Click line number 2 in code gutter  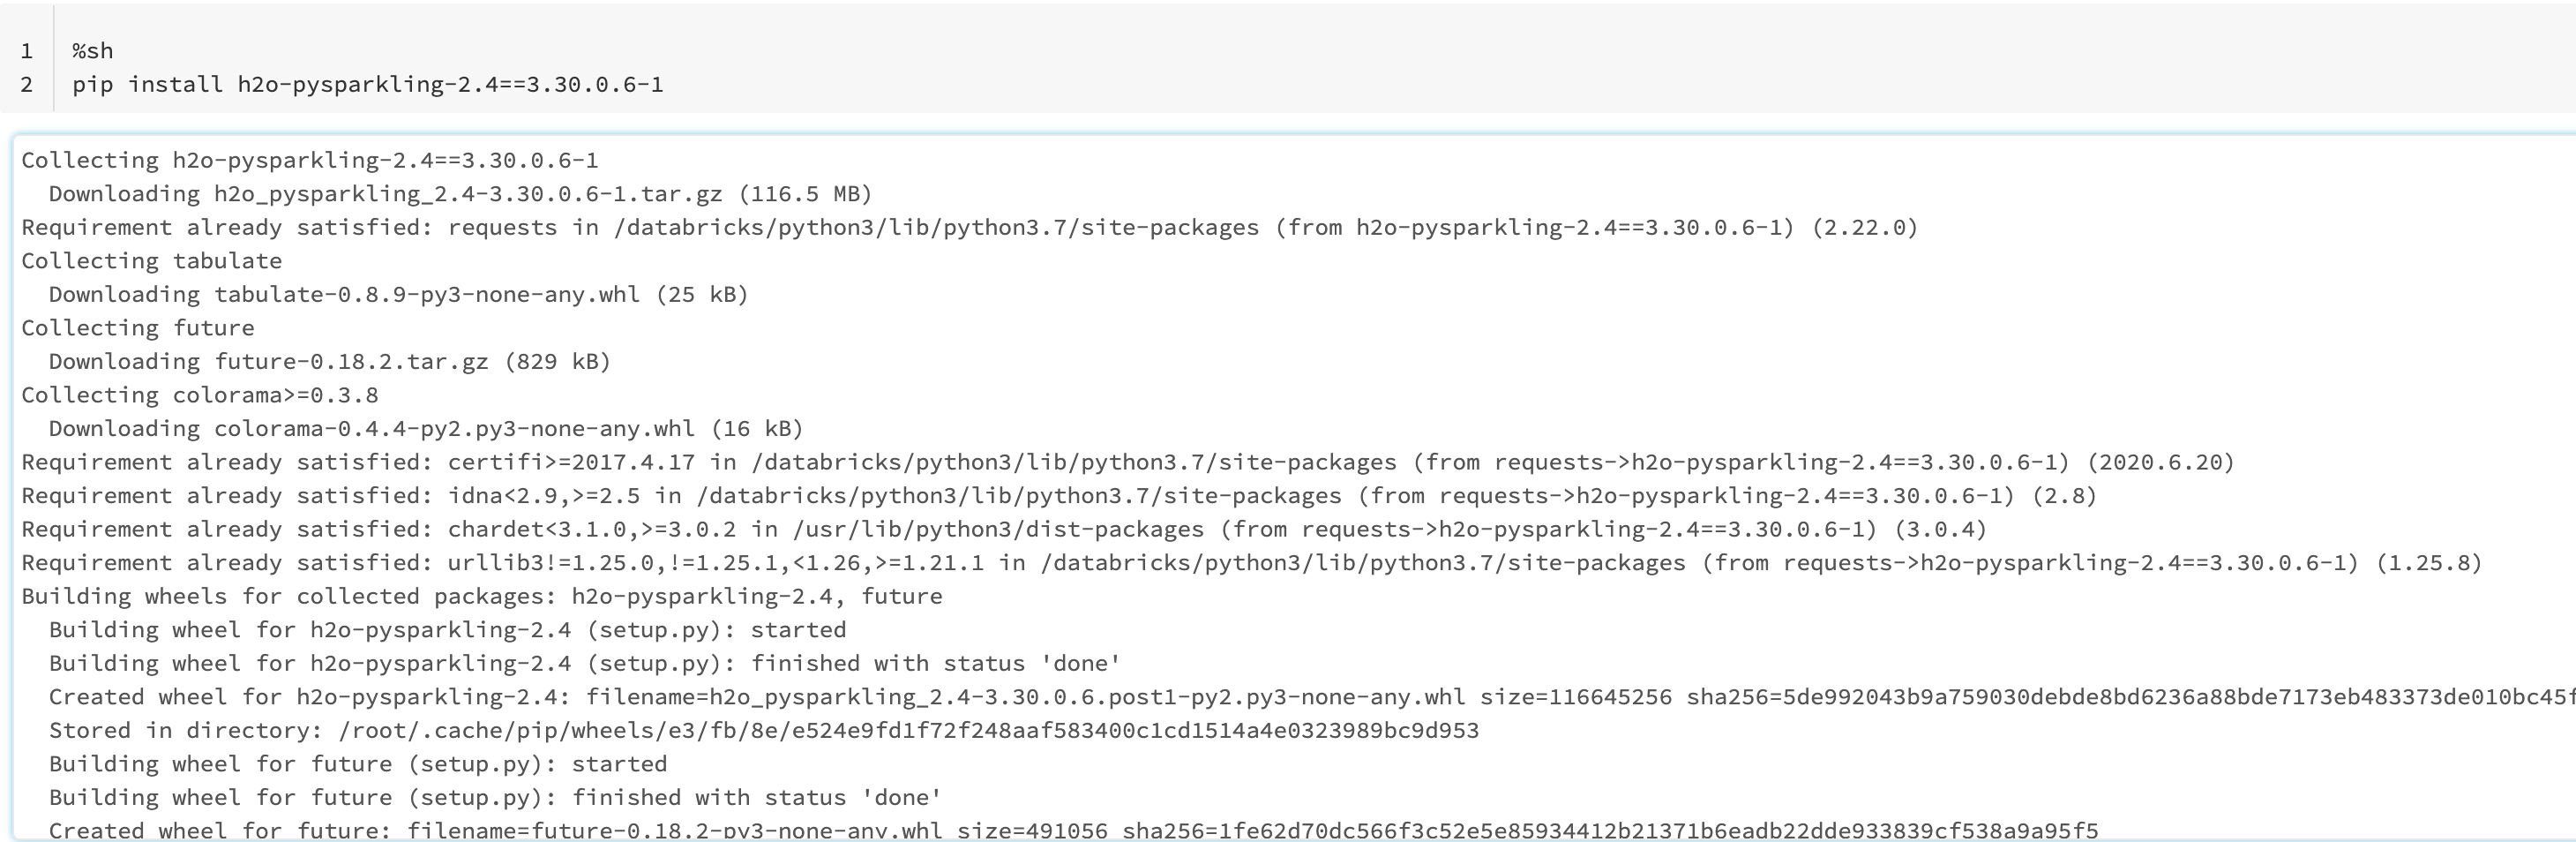(27, 84)
